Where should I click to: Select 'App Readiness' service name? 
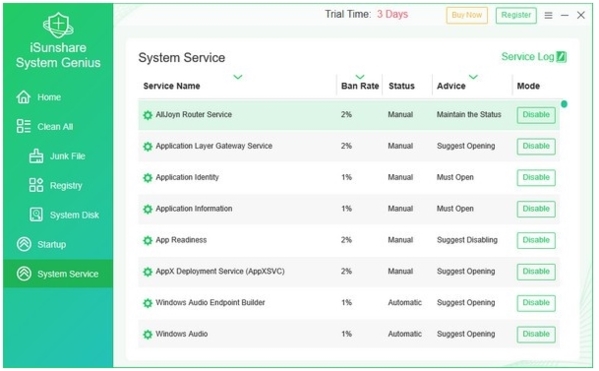pyautogui.click(x=181, y=240)
